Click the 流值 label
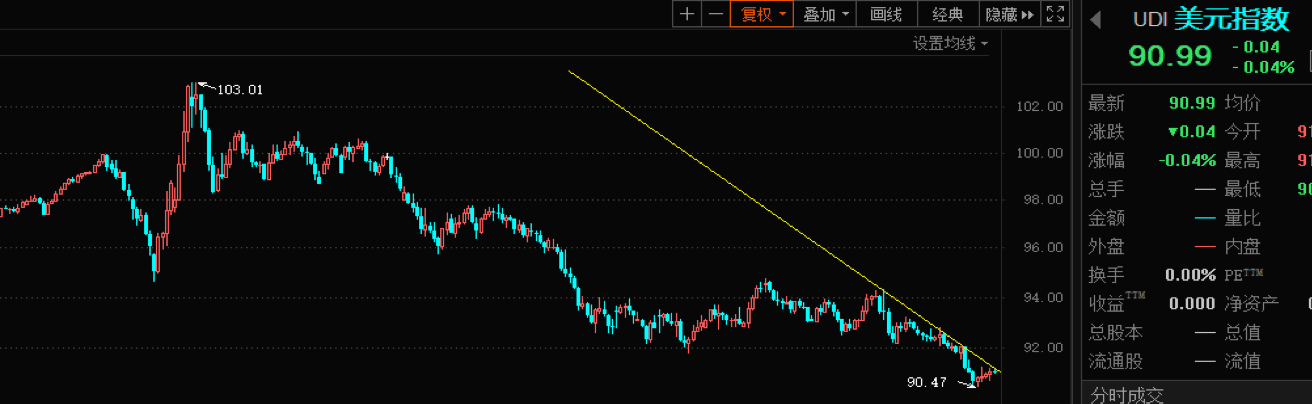Screen dimensions: 1312x404 (x=1243, y=361)
